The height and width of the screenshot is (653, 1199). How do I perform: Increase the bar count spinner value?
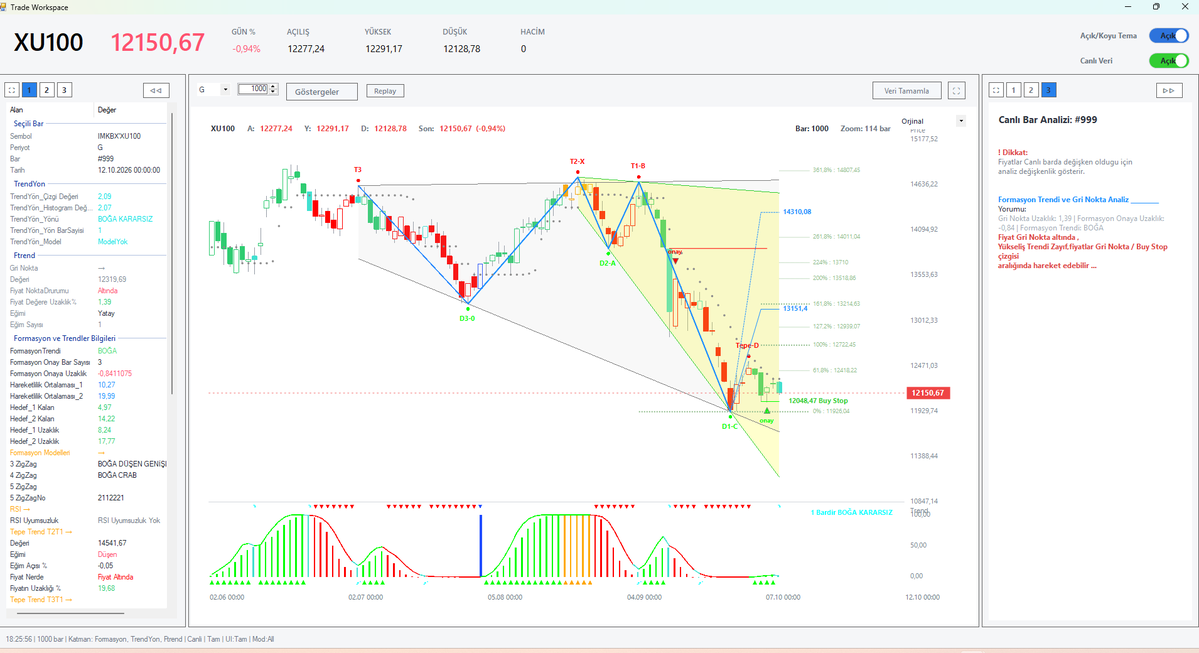pos(273,86)
